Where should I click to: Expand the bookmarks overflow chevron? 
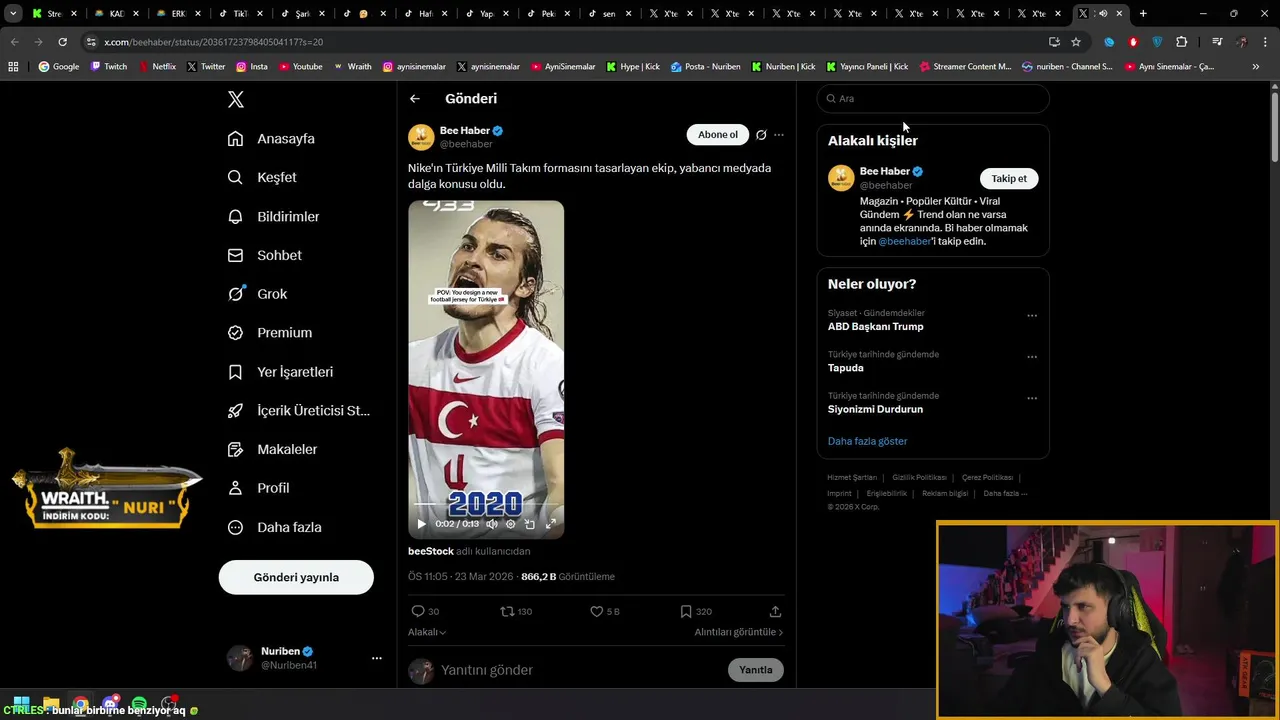1256,67
